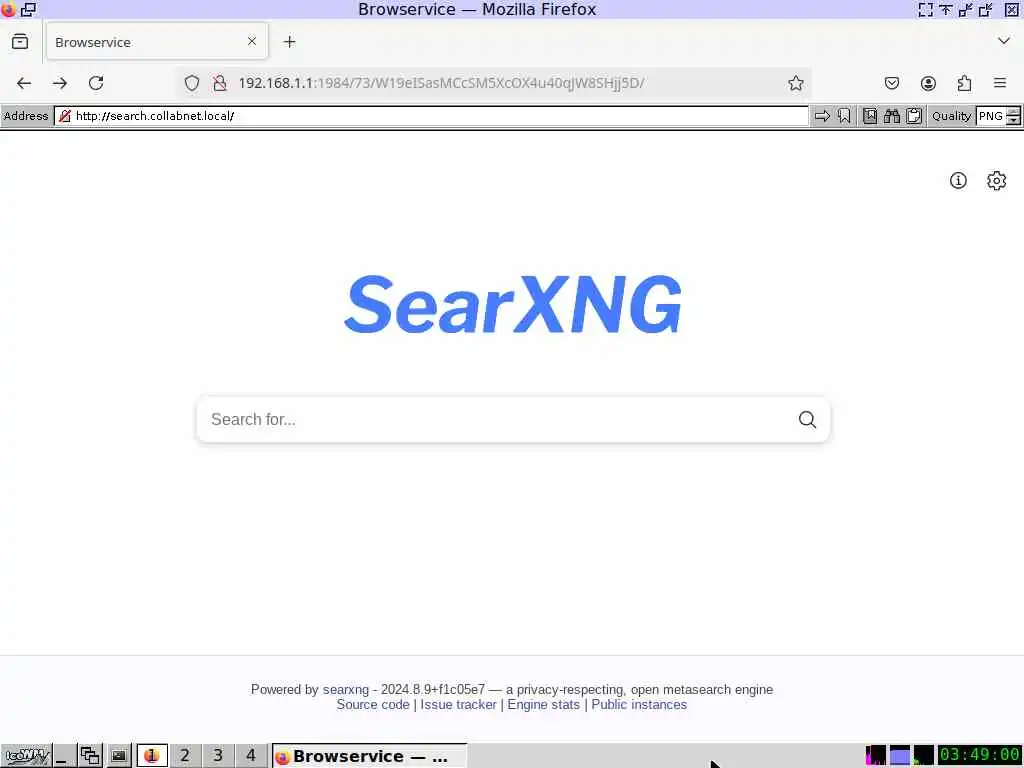Launch the terminal from the taskbar

[118, 756]
